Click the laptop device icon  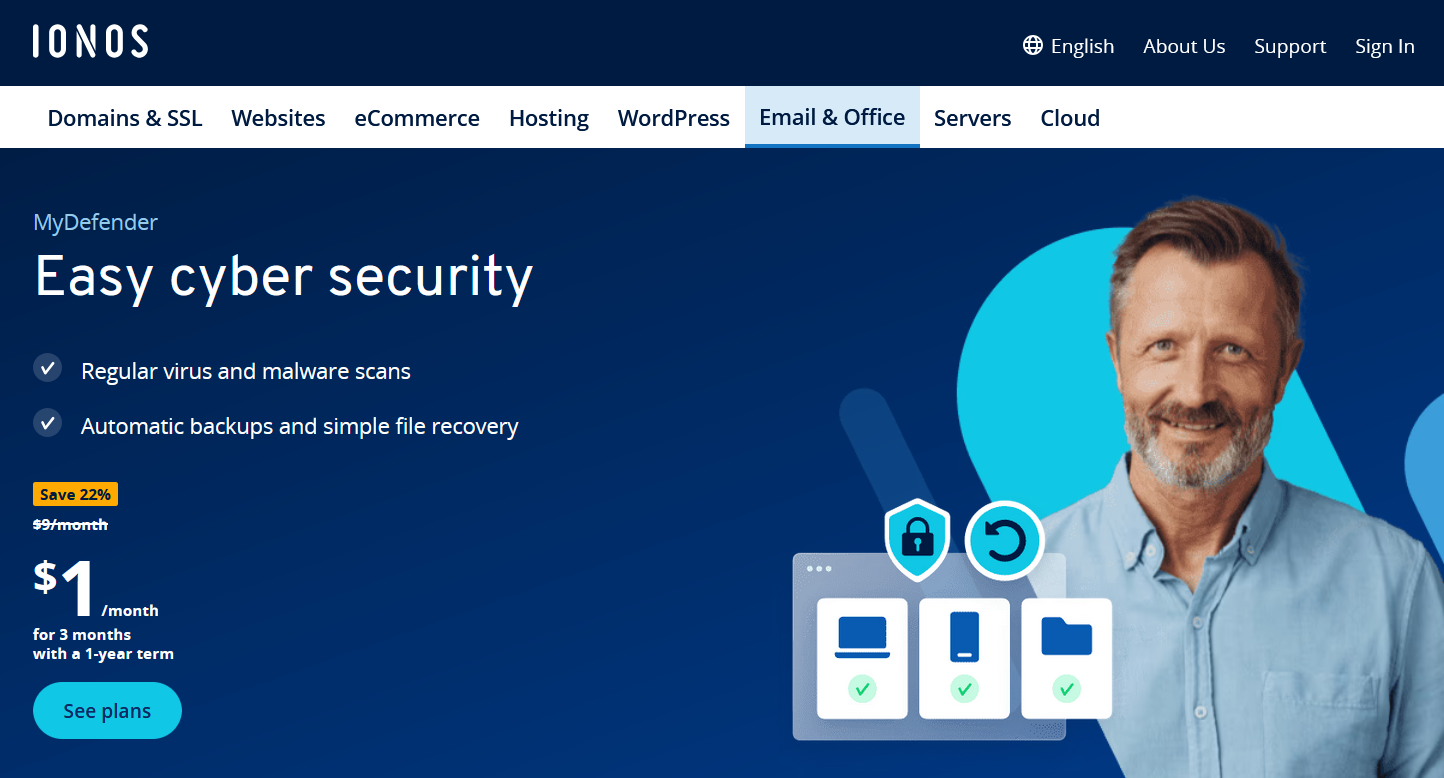[x=862, y=638]
